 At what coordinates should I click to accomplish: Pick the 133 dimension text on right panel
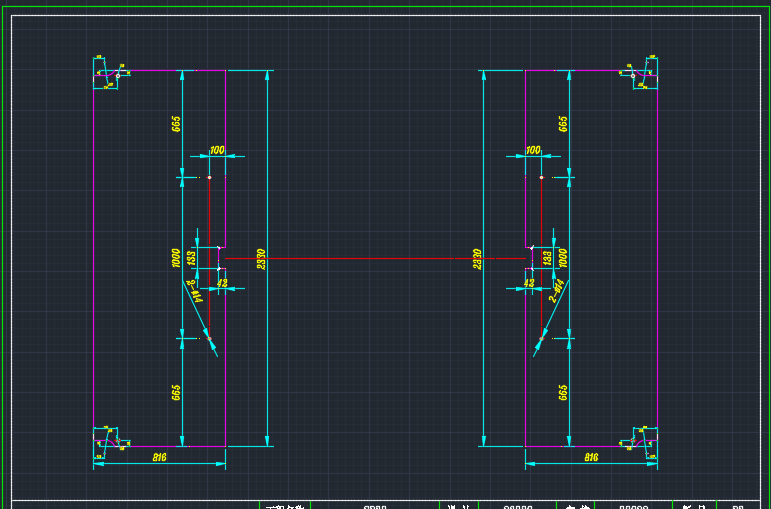point(546,258)
